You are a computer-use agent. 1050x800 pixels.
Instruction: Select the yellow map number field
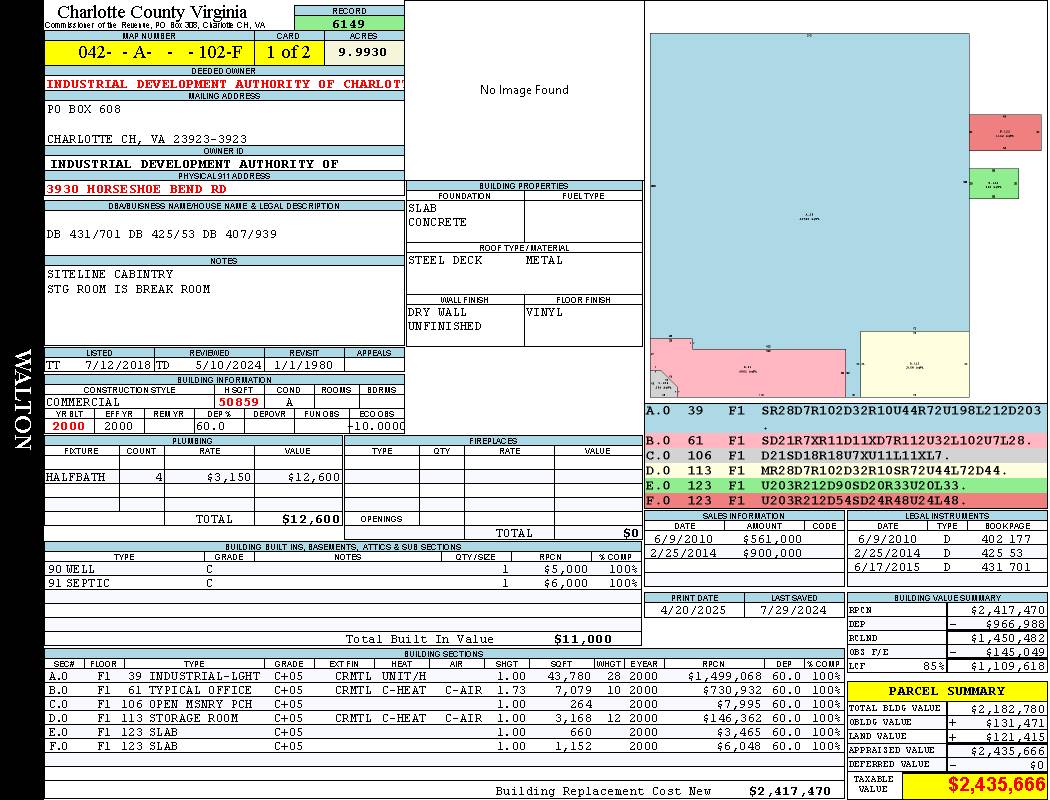[x=149, y=52]
